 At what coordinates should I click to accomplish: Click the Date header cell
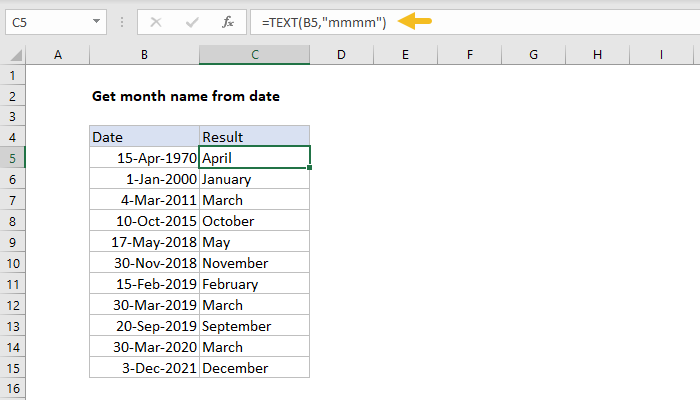click(144, 136)
